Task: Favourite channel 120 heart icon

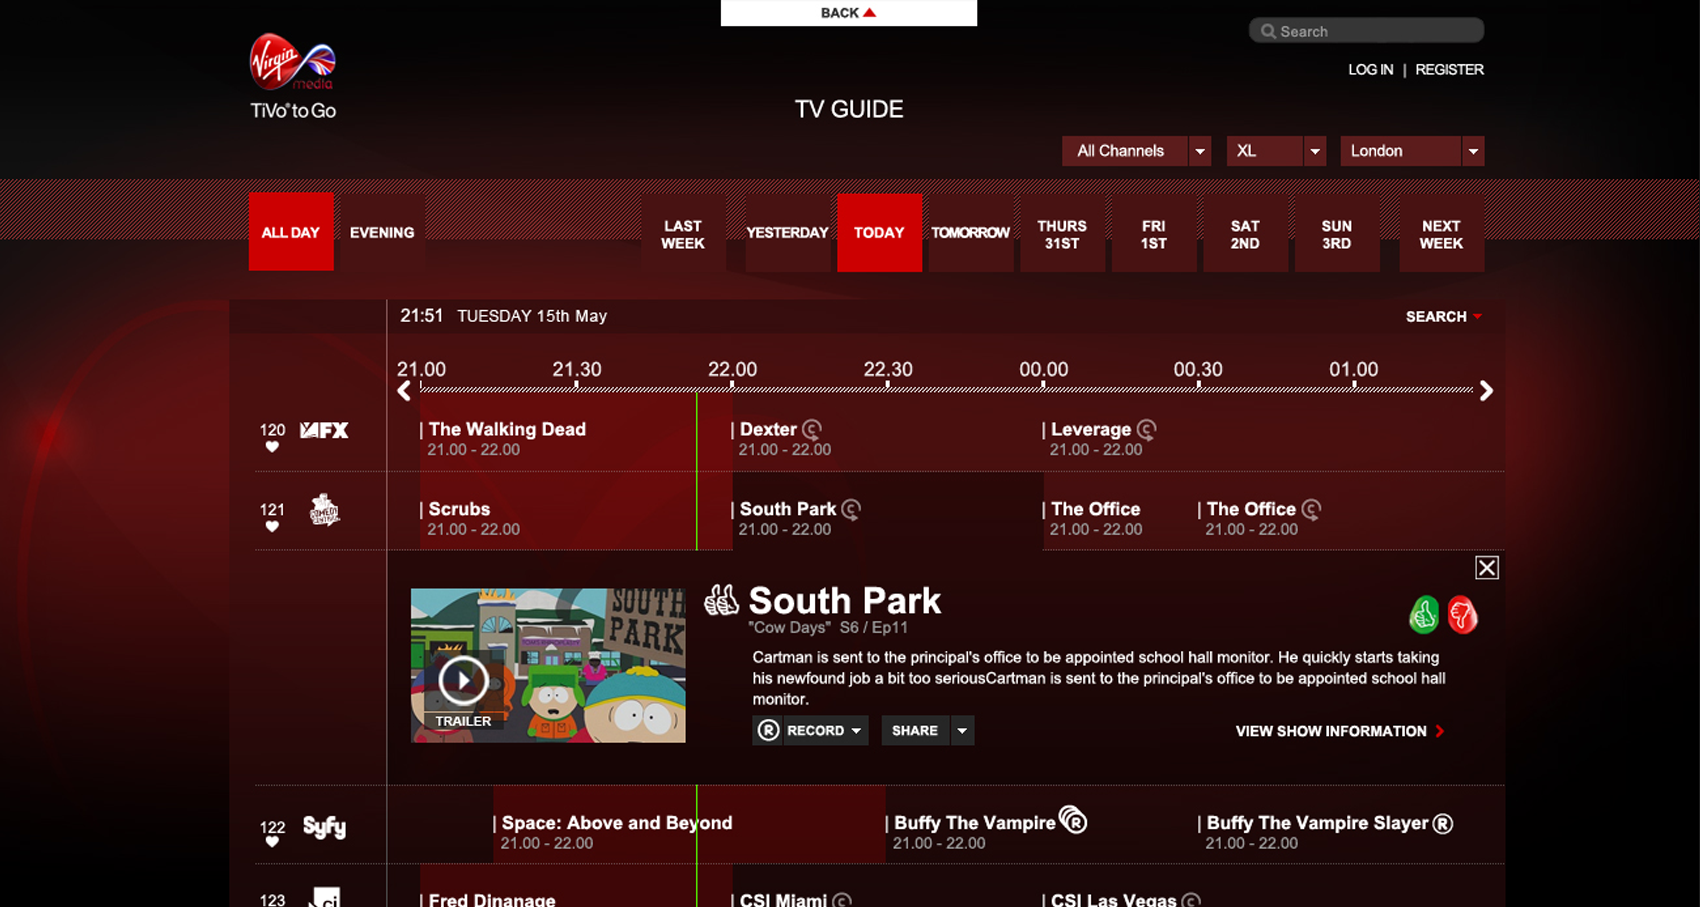Action: pyautogui.click(x=272, y=447)
